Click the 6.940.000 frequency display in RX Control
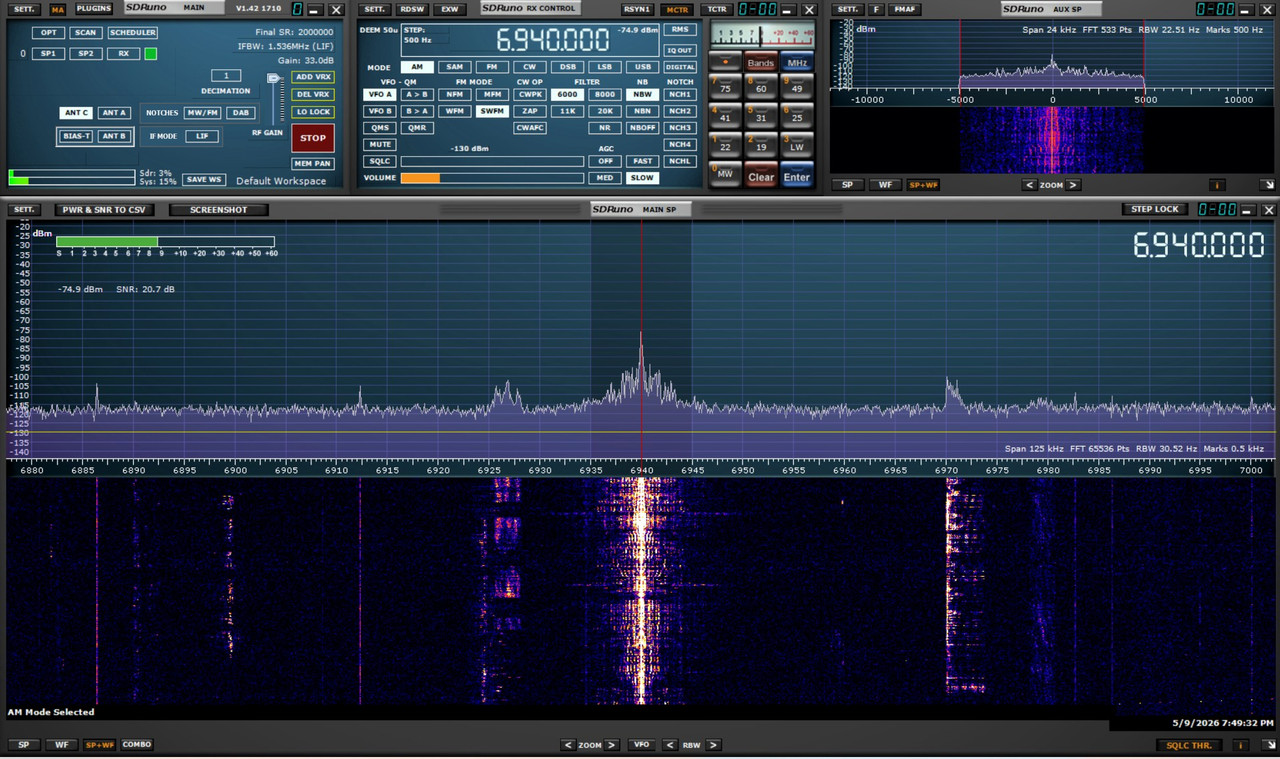The image size is (1280, 759). [553, 40]
